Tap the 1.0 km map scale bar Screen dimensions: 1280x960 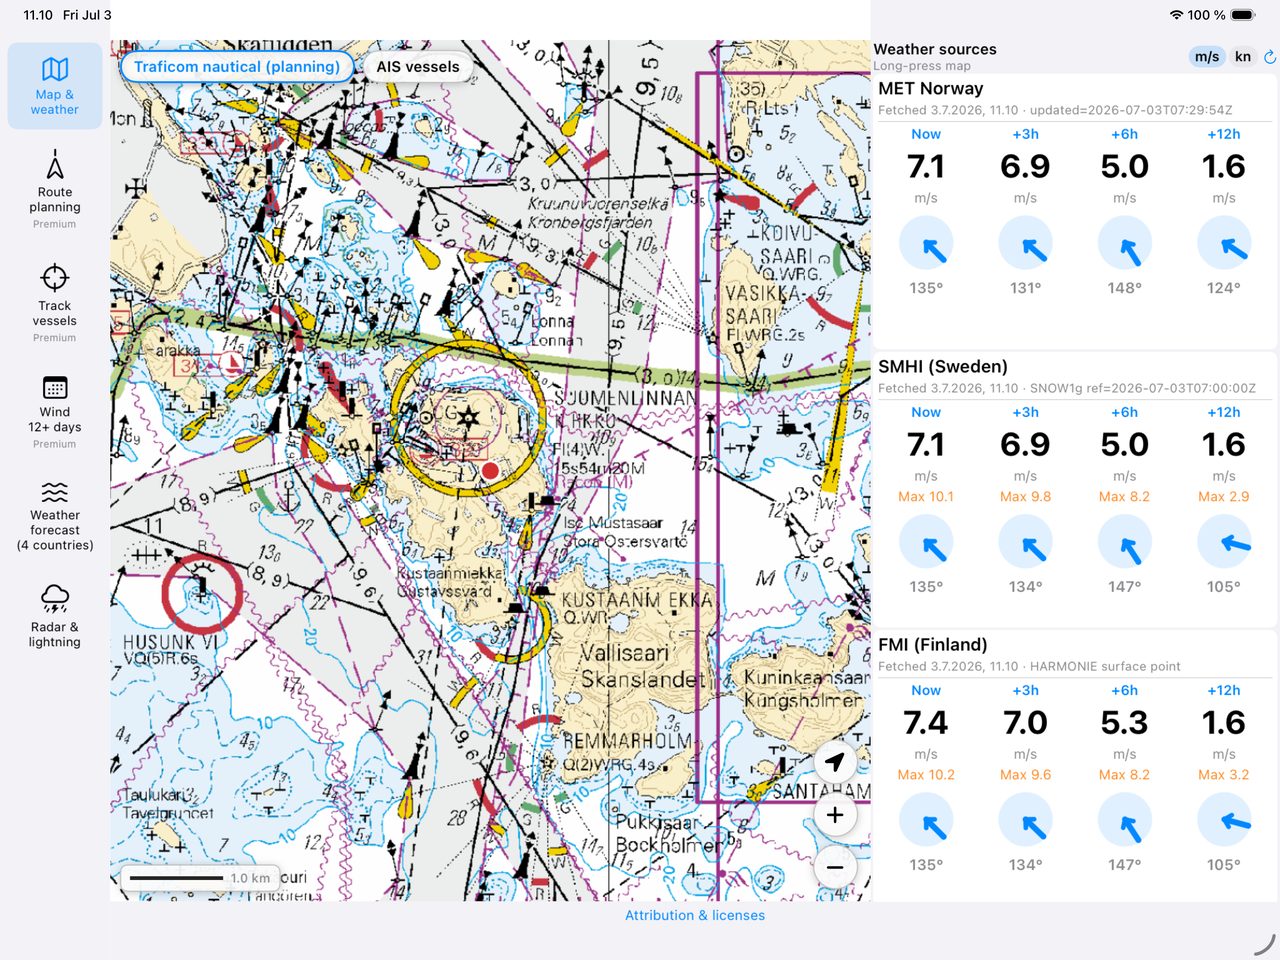point(200,878)
